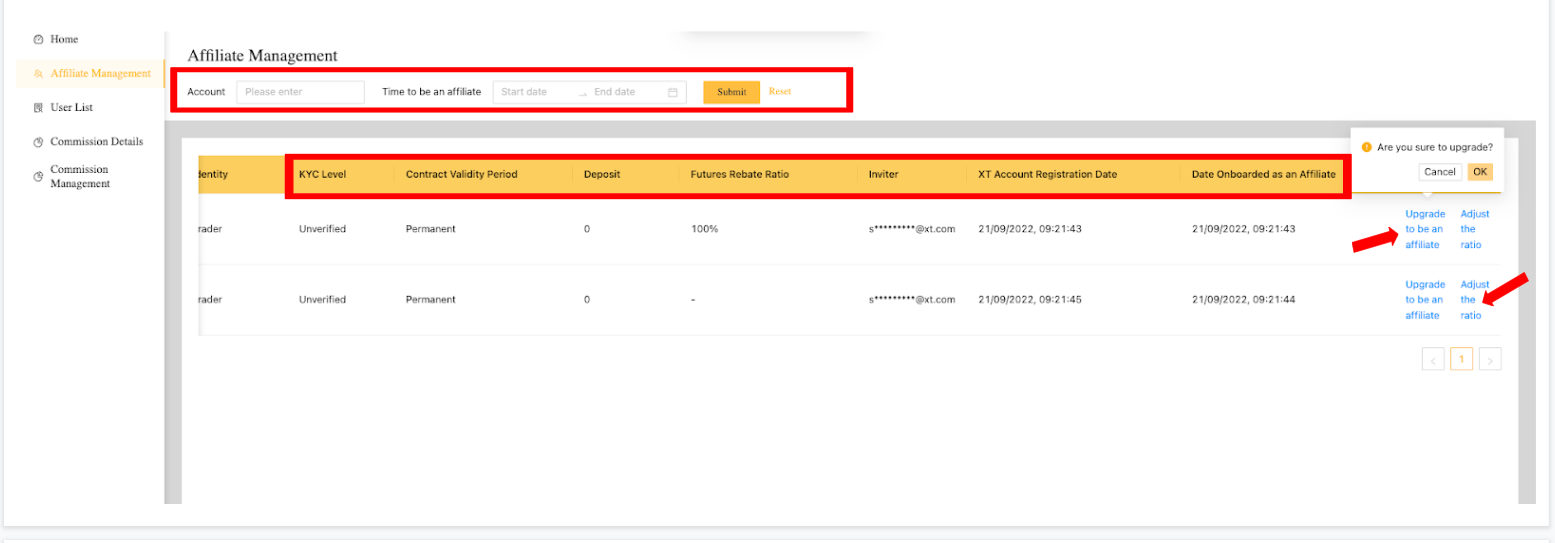Click the calendar icon in date range field
Image resolution: width=1555 pixels, height=543 pixels.
pyautogui.click(x=673, y=92)
